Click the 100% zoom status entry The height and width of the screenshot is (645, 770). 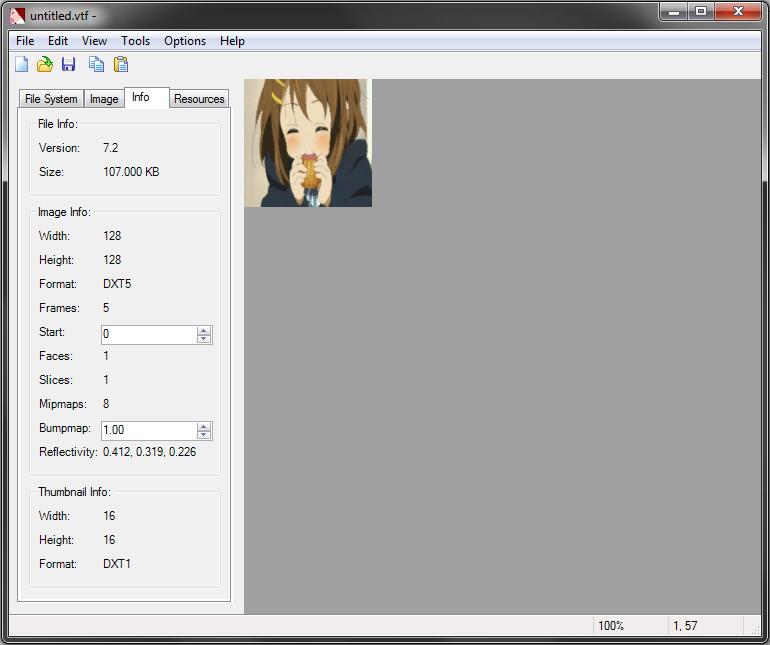pyautogui.click(x=611, y=626)
